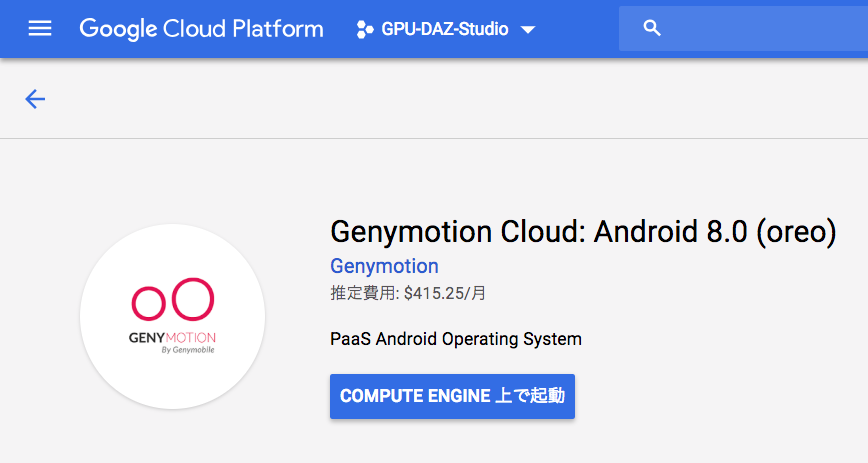Click the Genymotion Cloud: Android 8.0 heading
868x463 pixels.
[x=583, y=231]
